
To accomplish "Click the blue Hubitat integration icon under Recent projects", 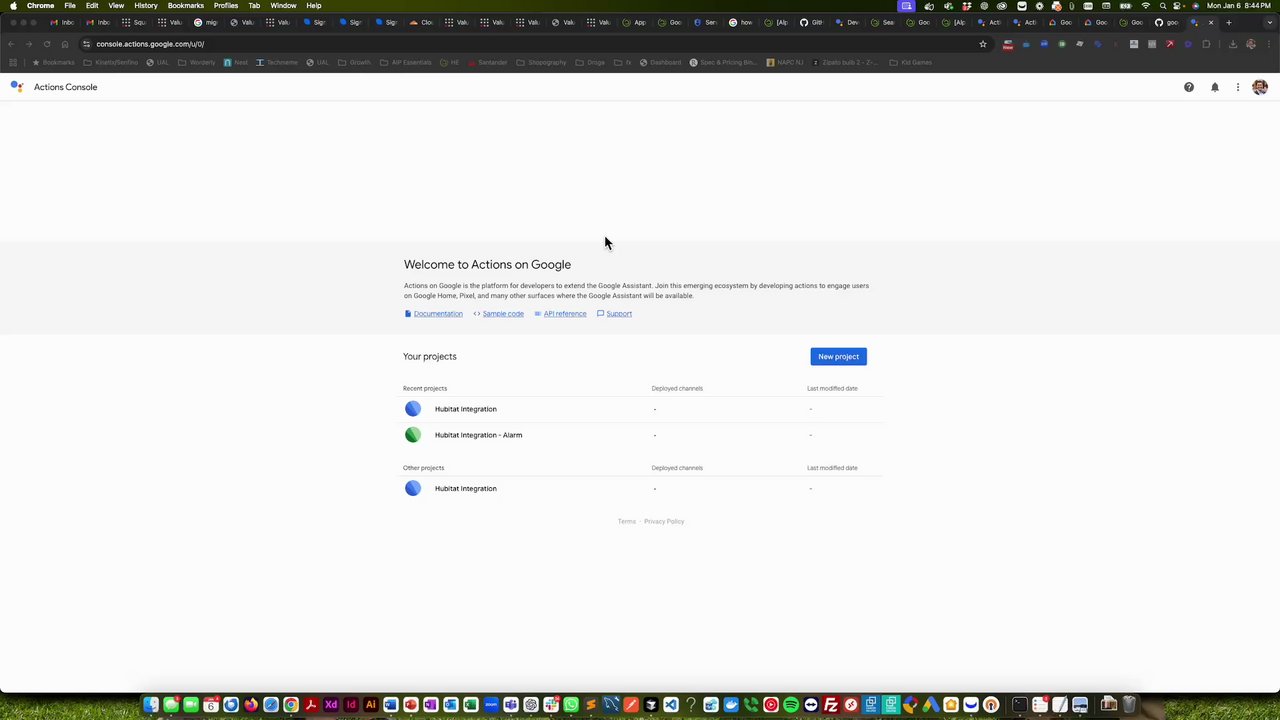I will pyautogui.click(x=413, y=409).
